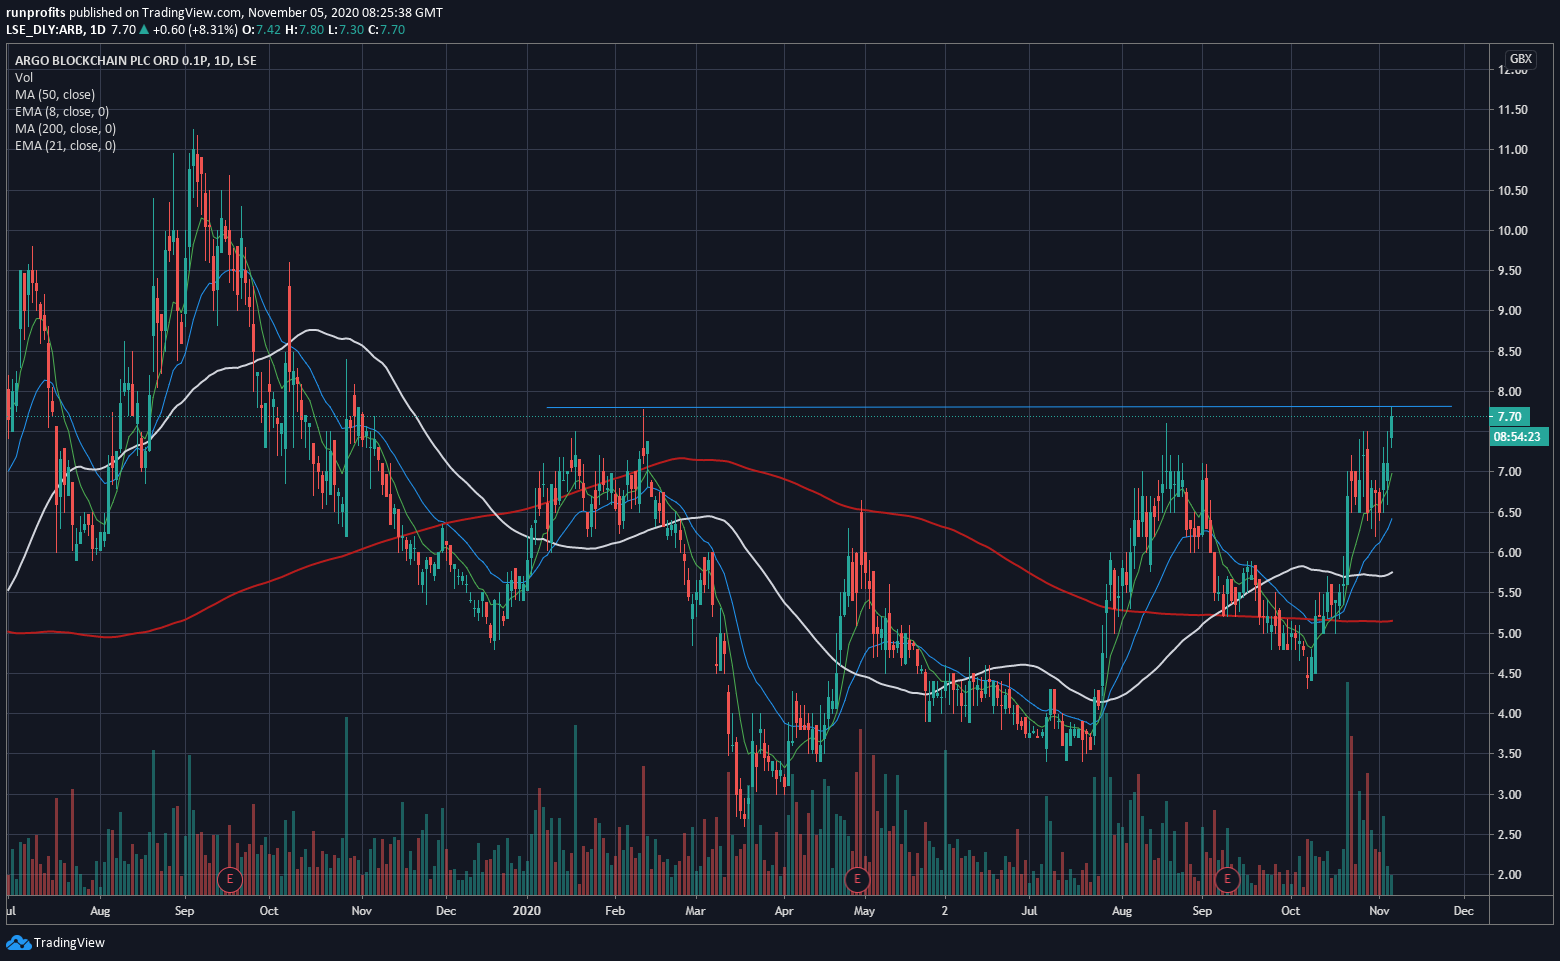1560x961 pixels.
Task: Click the Mar label on time axis
Action: click(695, 911)
